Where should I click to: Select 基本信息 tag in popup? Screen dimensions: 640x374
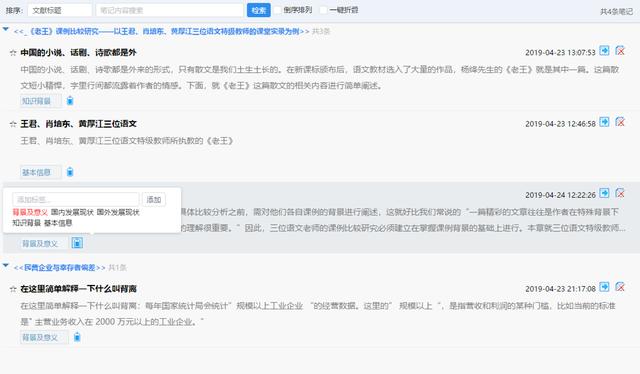(x=58, y=223)
